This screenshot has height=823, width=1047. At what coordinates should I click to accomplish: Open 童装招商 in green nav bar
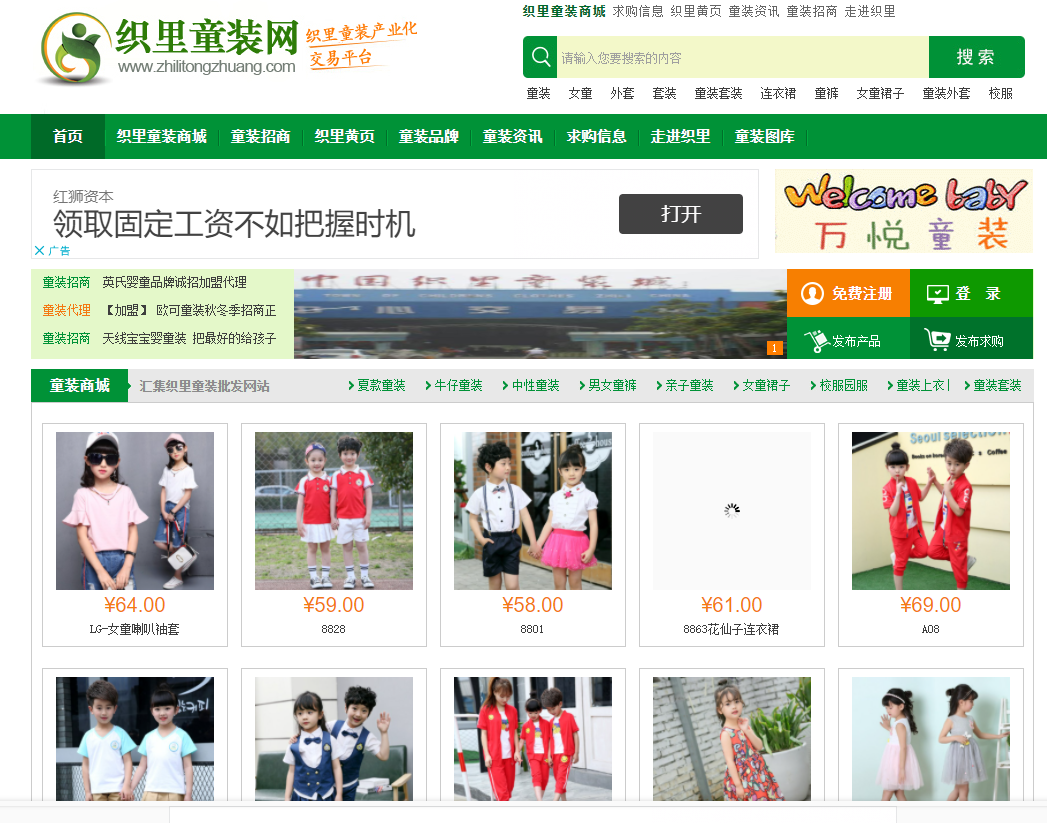click(260, 136)
